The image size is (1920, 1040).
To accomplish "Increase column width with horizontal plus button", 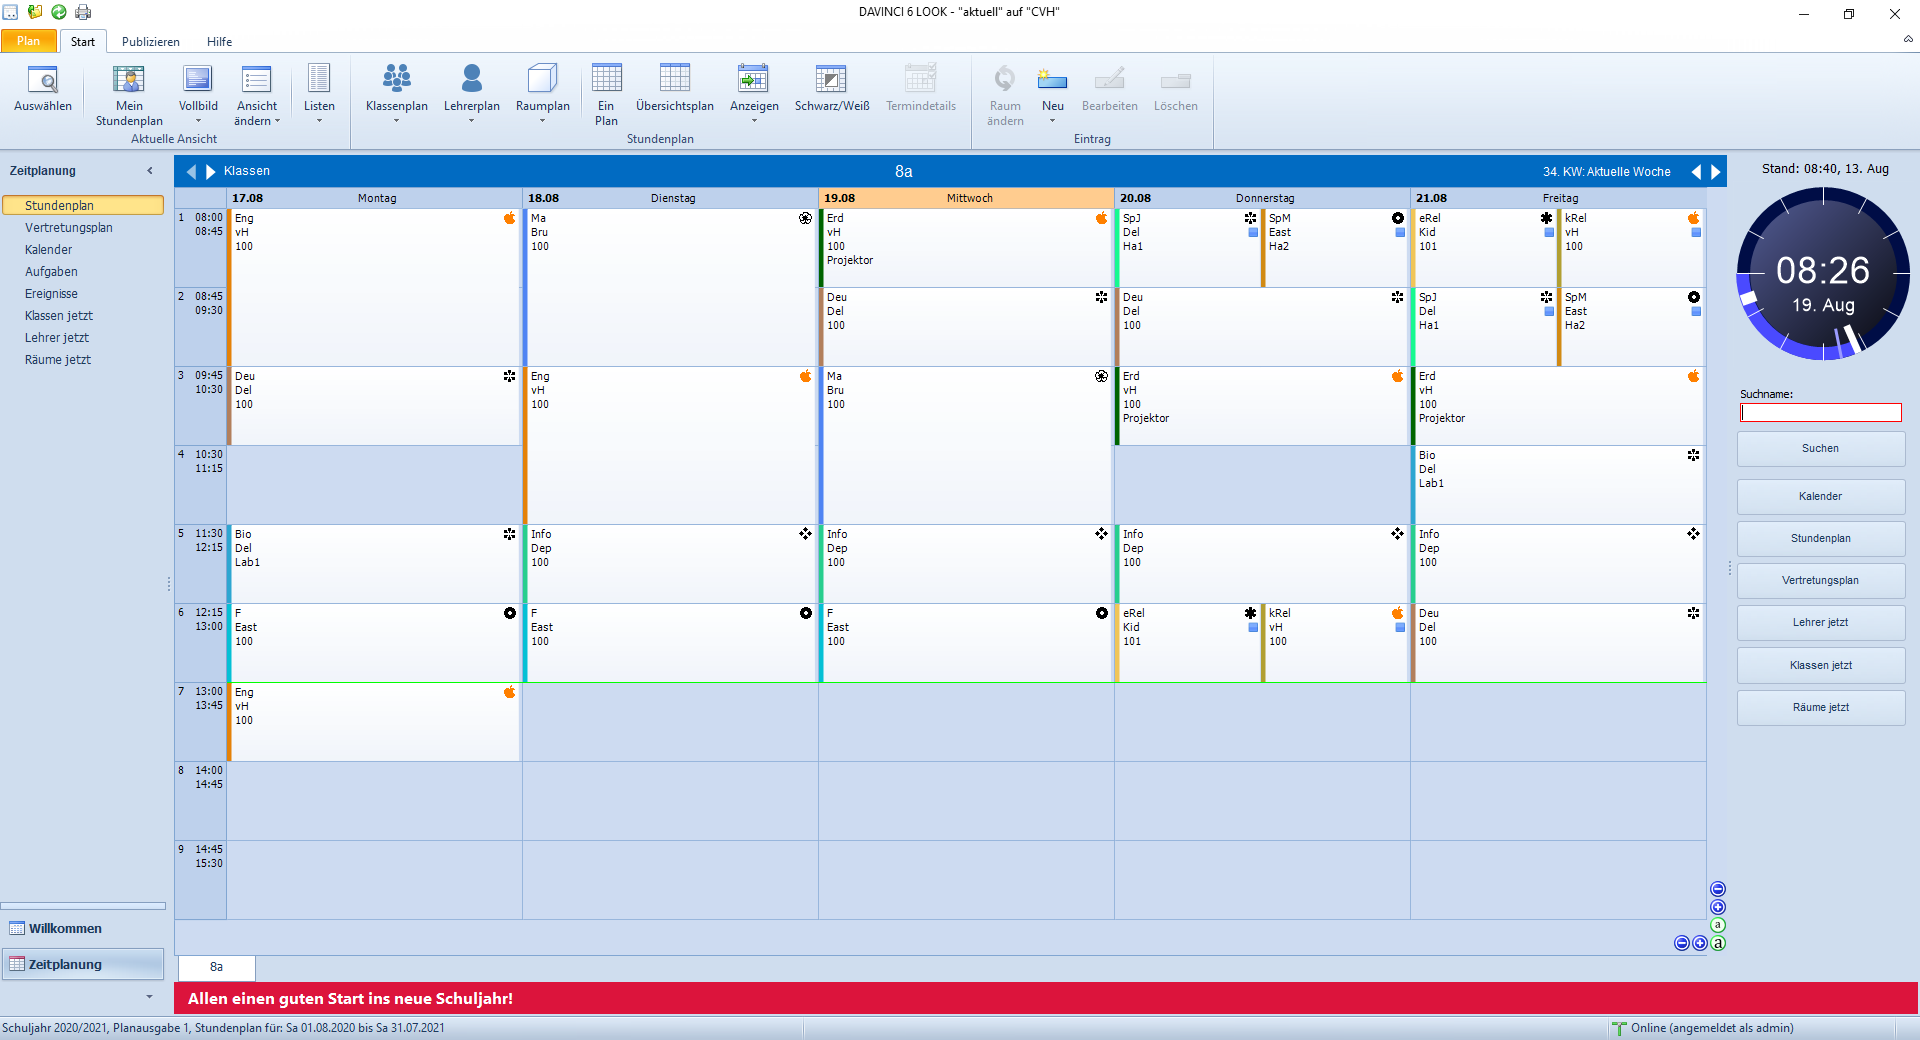I will 1700,943.
